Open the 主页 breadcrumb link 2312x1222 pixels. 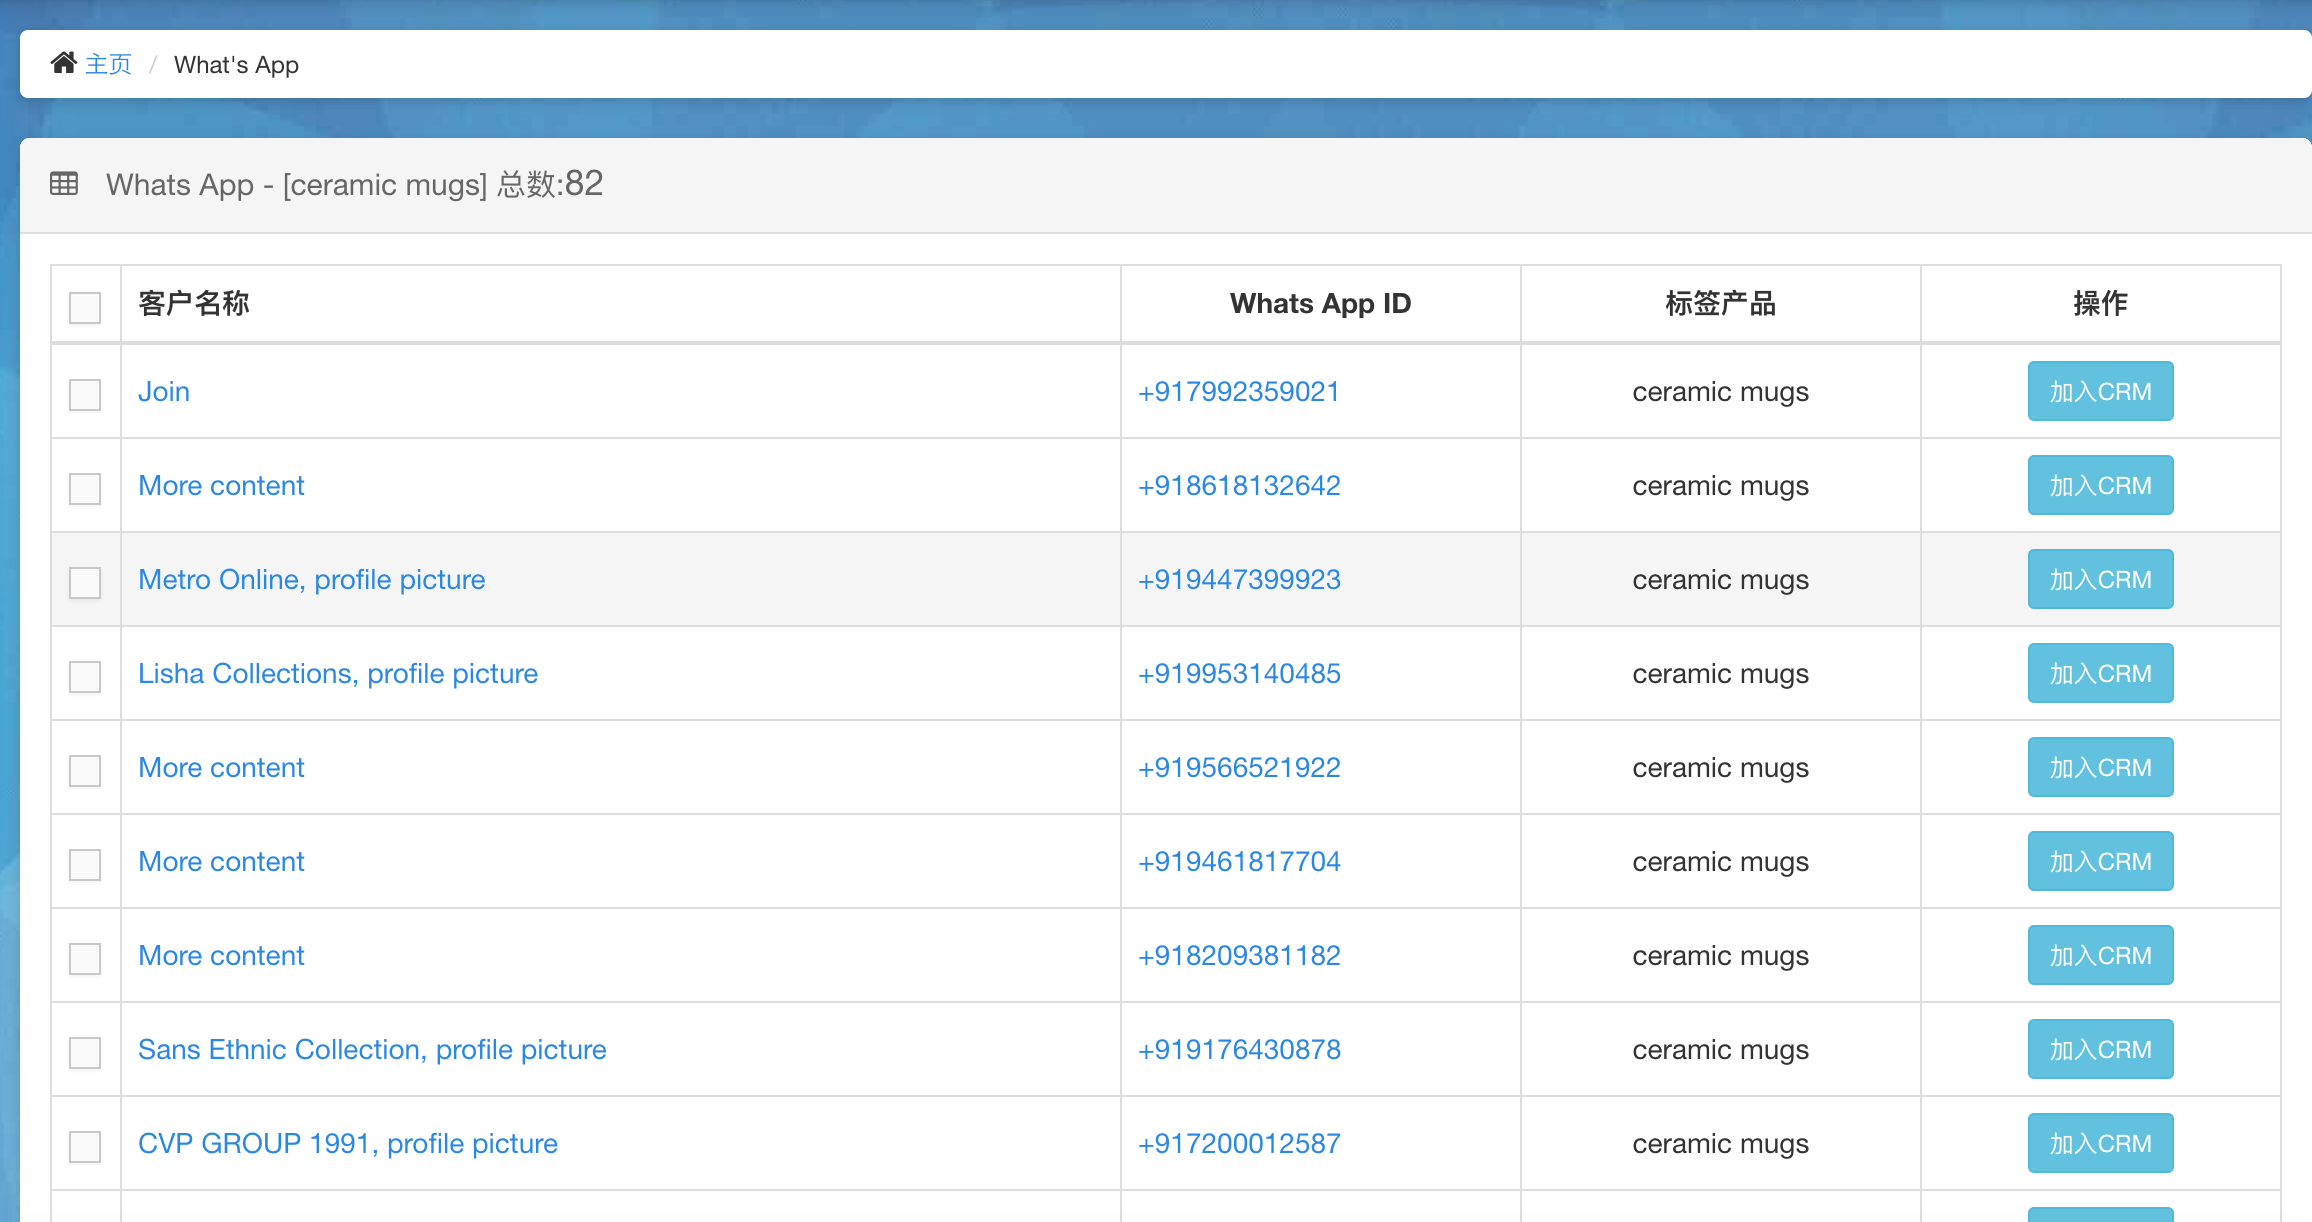(108, 65)
